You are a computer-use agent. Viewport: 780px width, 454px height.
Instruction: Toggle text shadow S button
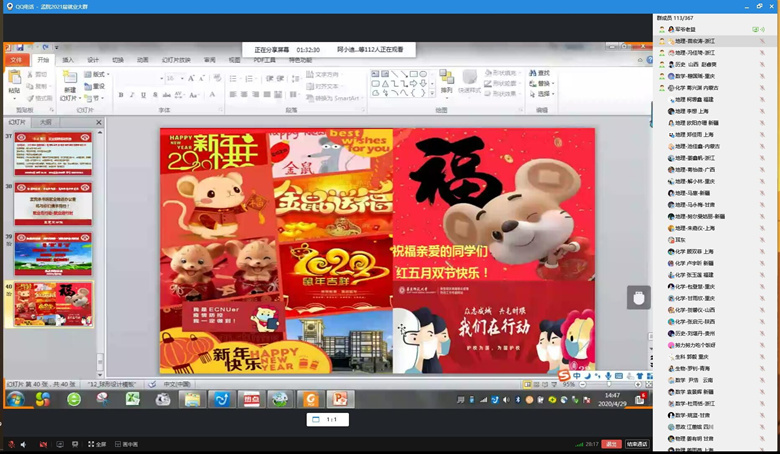pos(155,94)
